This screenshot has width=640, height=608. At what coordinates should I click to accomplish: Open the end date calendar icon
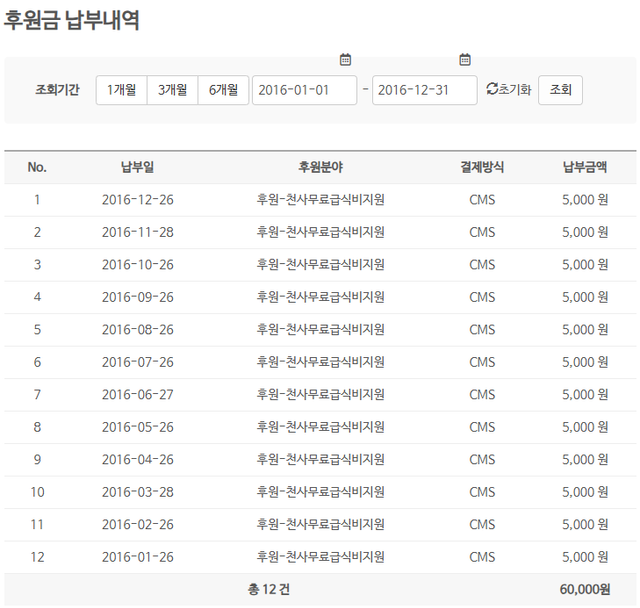pyautogui.click(x=465, y=60)
